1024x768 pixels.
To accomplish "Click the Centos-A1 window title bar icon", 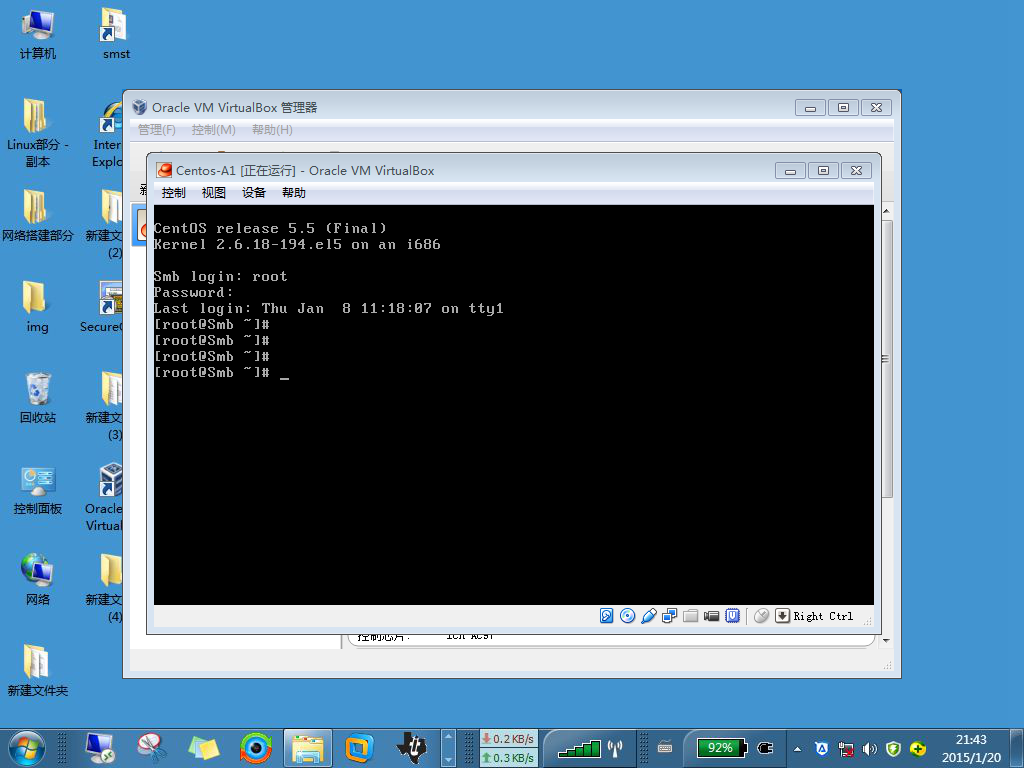I will (x=165, y=170).
